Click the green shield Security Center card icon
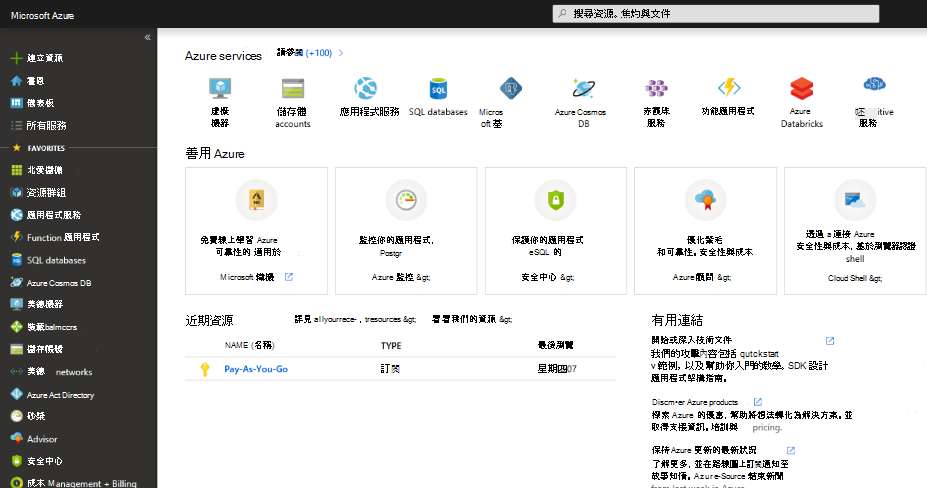 coord(556,200)
